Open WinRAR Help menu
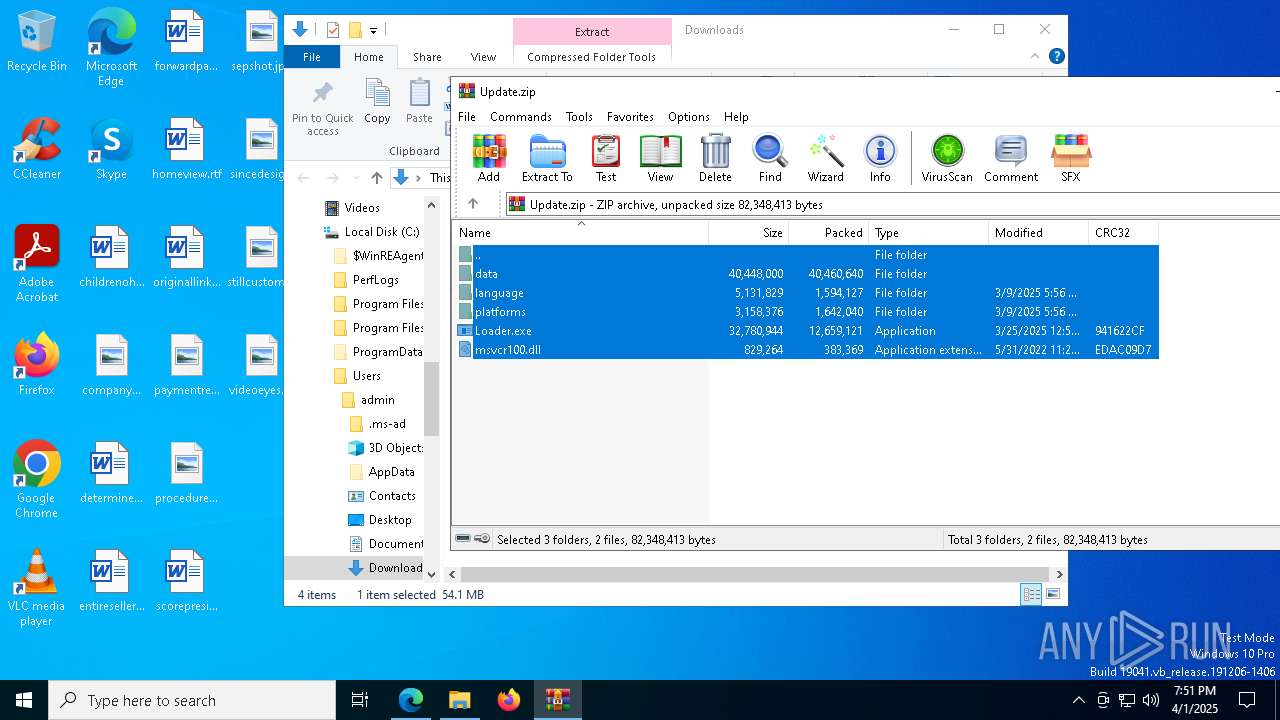 tap(736, 117)
